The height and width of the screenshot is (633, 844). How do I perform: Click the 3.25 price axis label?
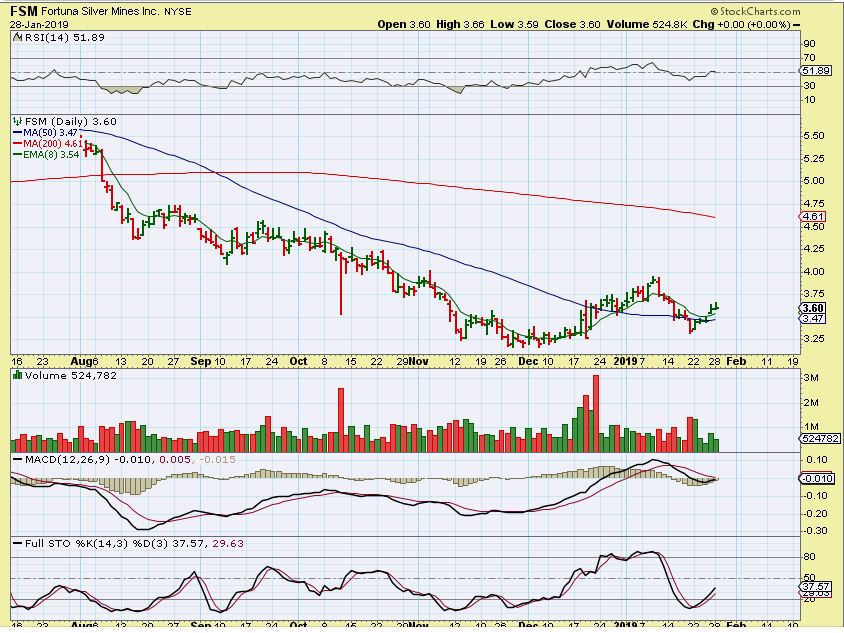click(813, 339)
